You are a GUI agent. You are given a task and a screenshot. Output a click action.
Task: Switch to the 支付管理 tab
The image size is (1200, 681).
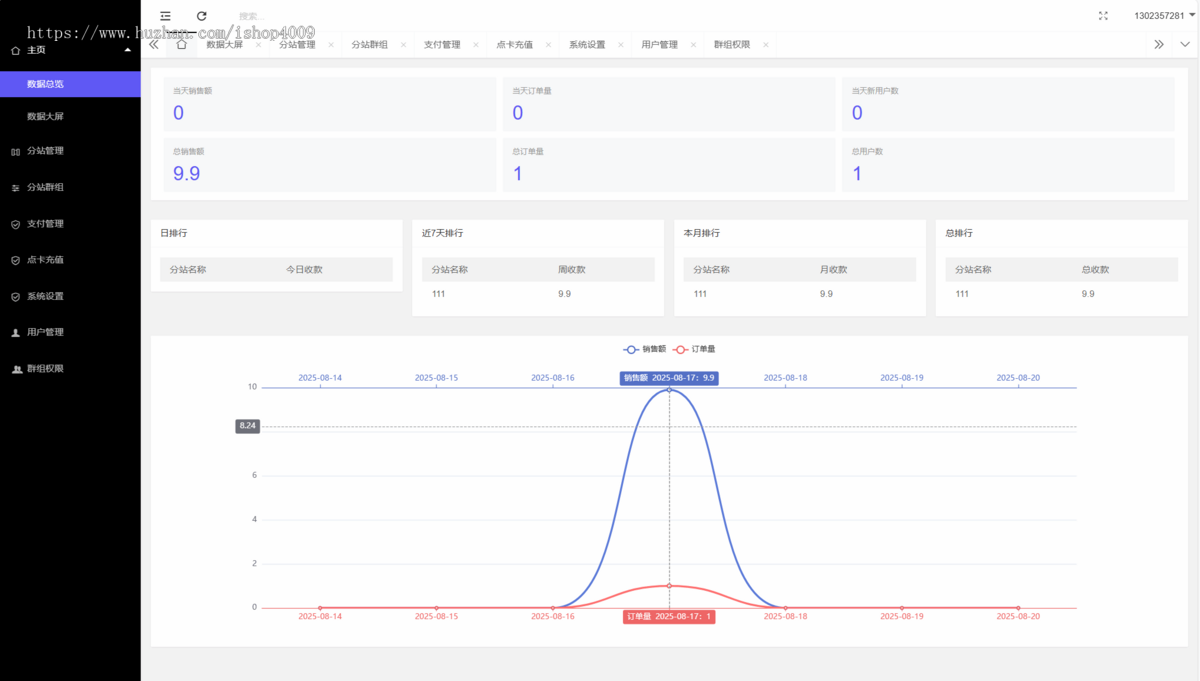point(442,45)
